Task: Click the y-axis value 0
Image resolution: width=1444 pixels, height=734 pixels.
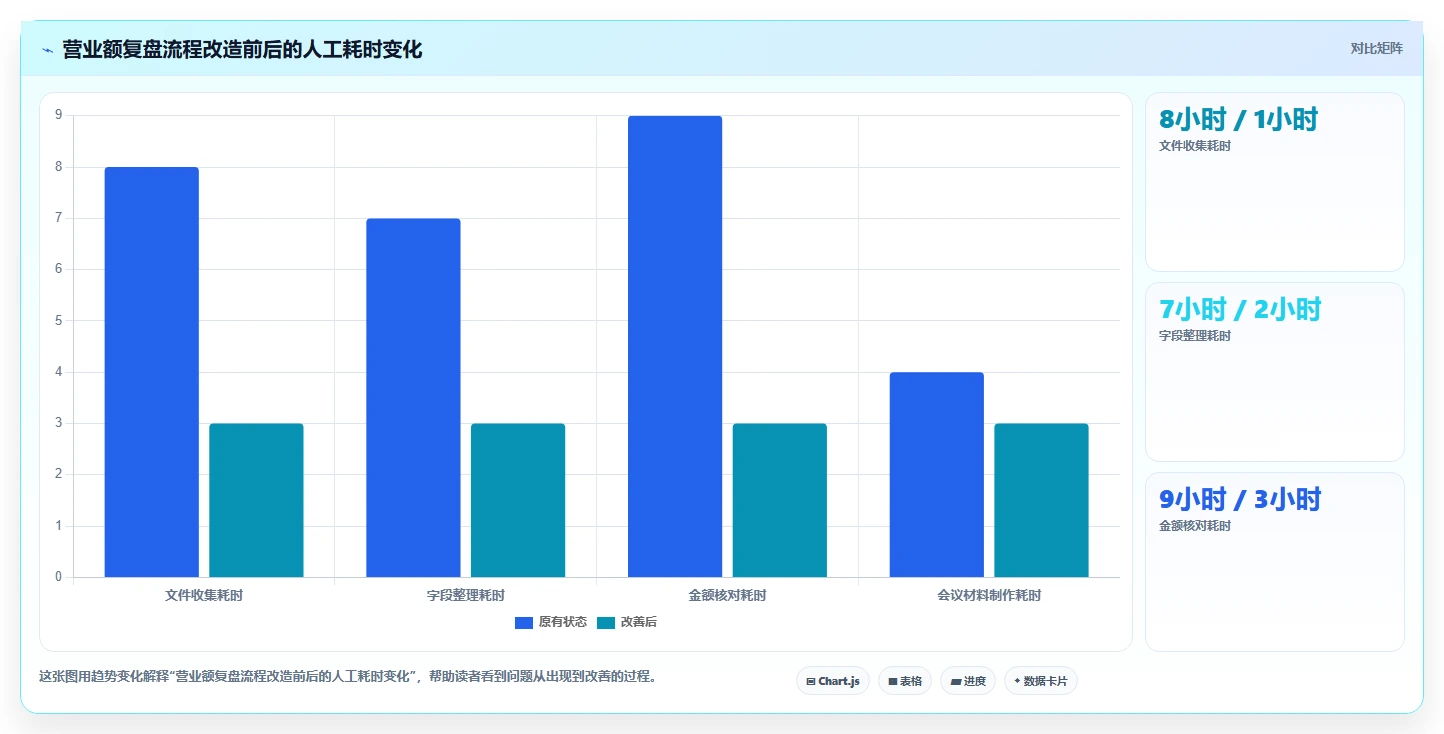Action: click(59, 577)
